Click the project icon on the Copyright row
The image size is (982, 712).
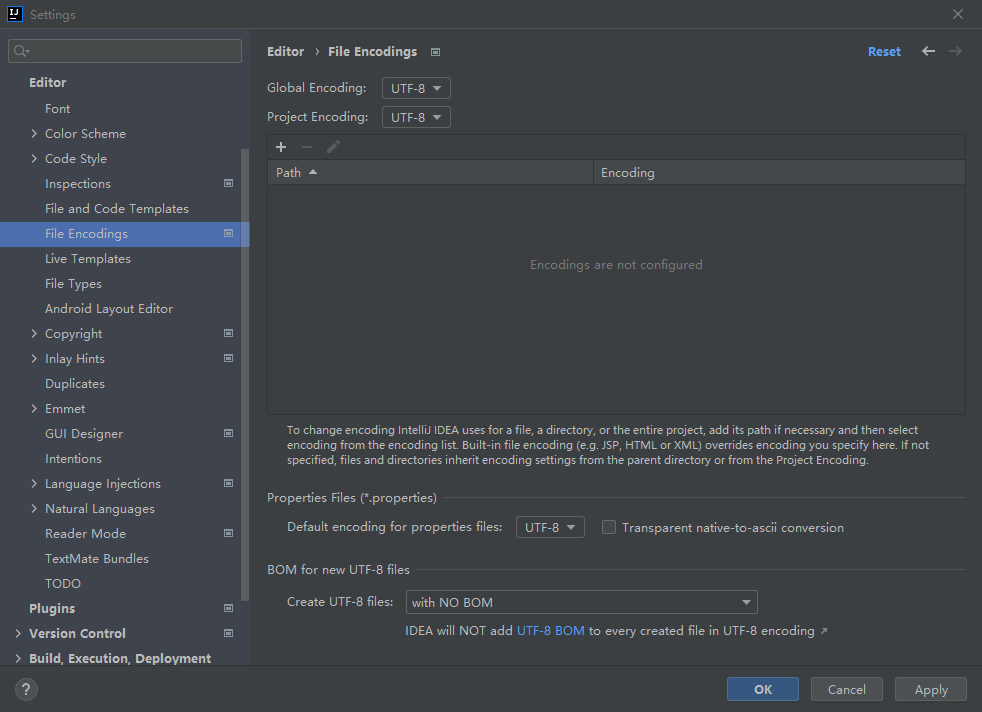pyautogui.click(x=229, y=333)
